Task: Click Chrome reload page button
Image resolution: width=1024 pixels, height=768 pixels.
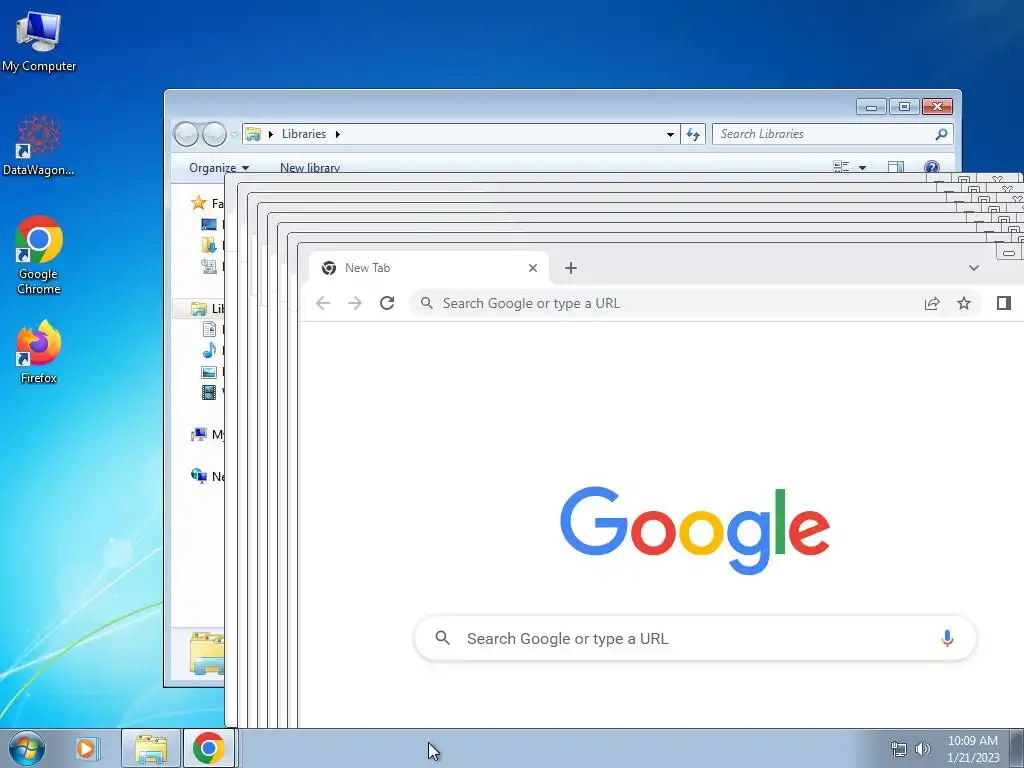Action: [x=387, y=303]
